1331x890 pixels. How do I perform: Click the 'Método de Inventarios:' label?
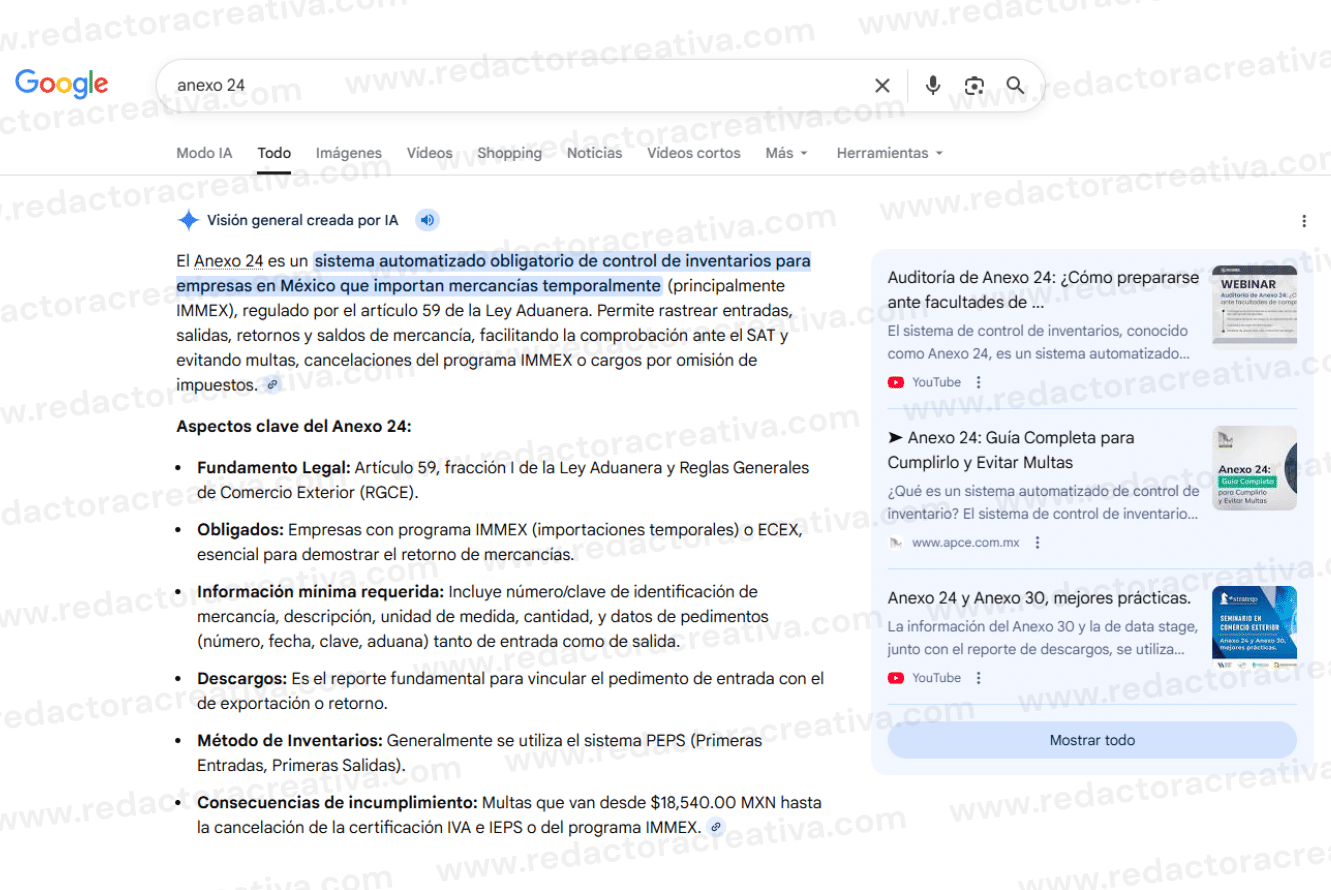(x=290, y=740)
